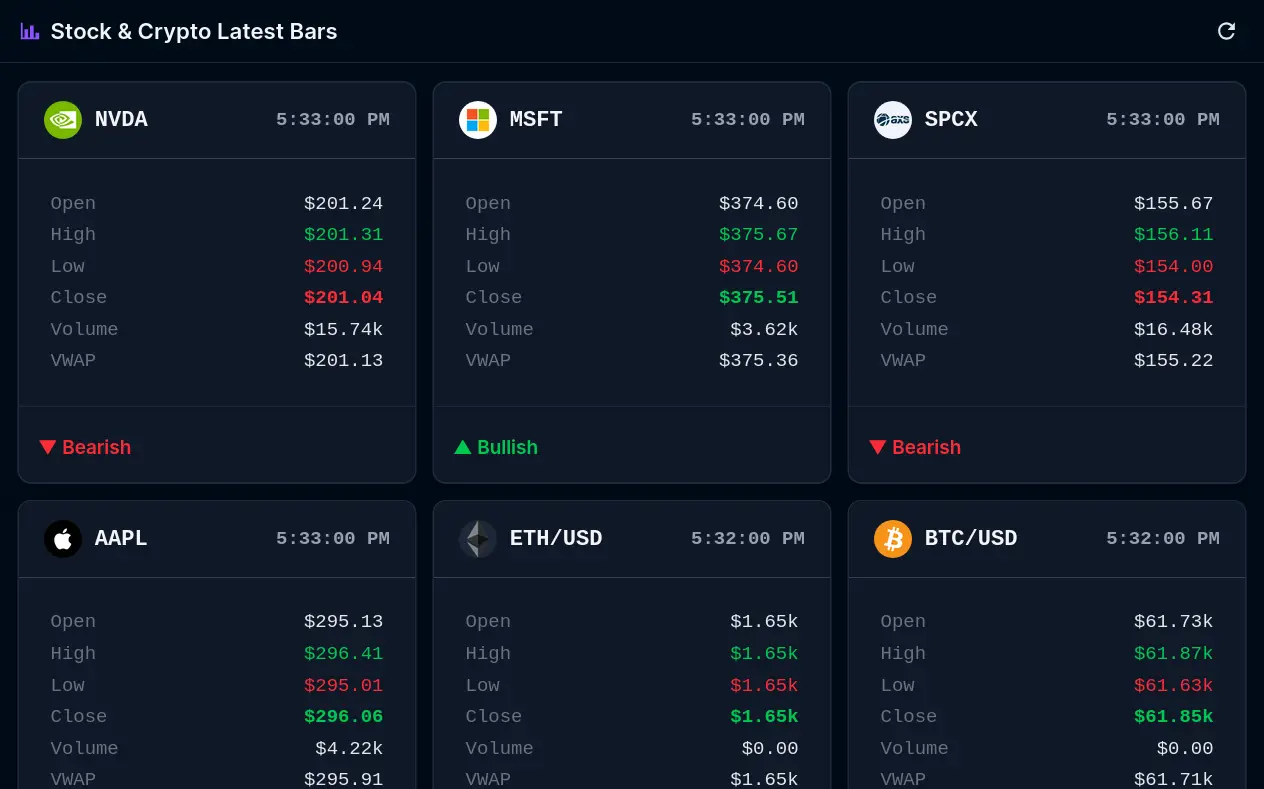
Task: Click AAPL high price $296.41
Action: tap(344, 654)
